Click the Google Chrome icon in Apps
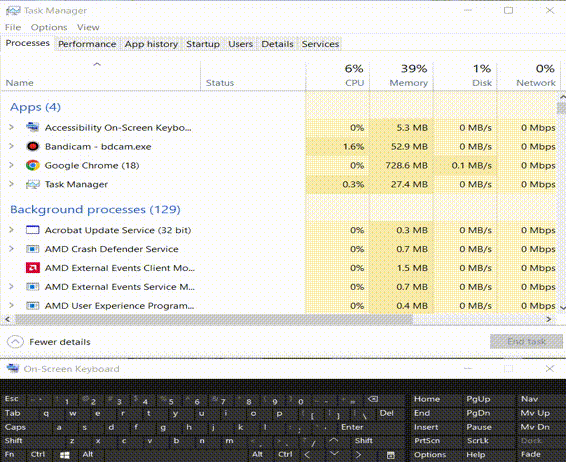 pos(32,165)
